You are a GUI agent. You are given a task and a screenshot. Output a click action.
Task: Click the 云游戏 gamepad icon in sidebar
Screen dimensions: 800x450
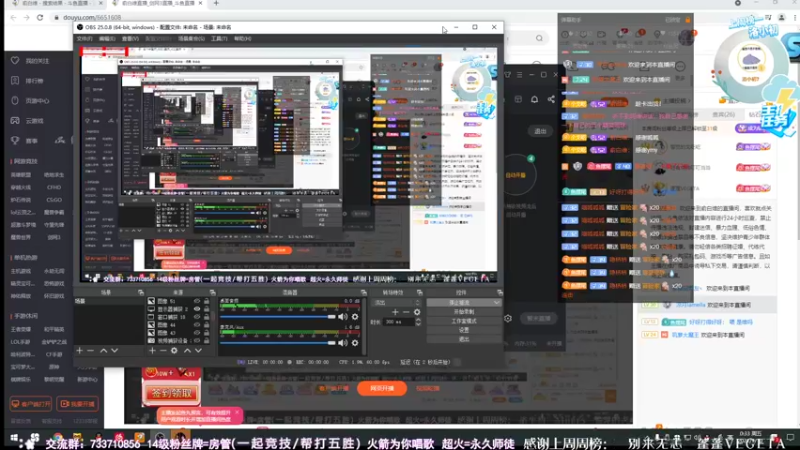pyautogui.click(x=15, y=120)
